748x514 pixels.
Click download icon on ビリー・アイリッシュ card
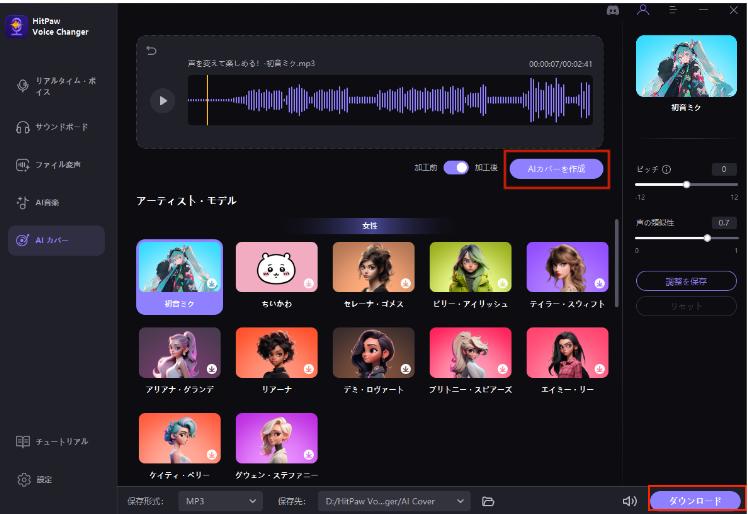502,283
